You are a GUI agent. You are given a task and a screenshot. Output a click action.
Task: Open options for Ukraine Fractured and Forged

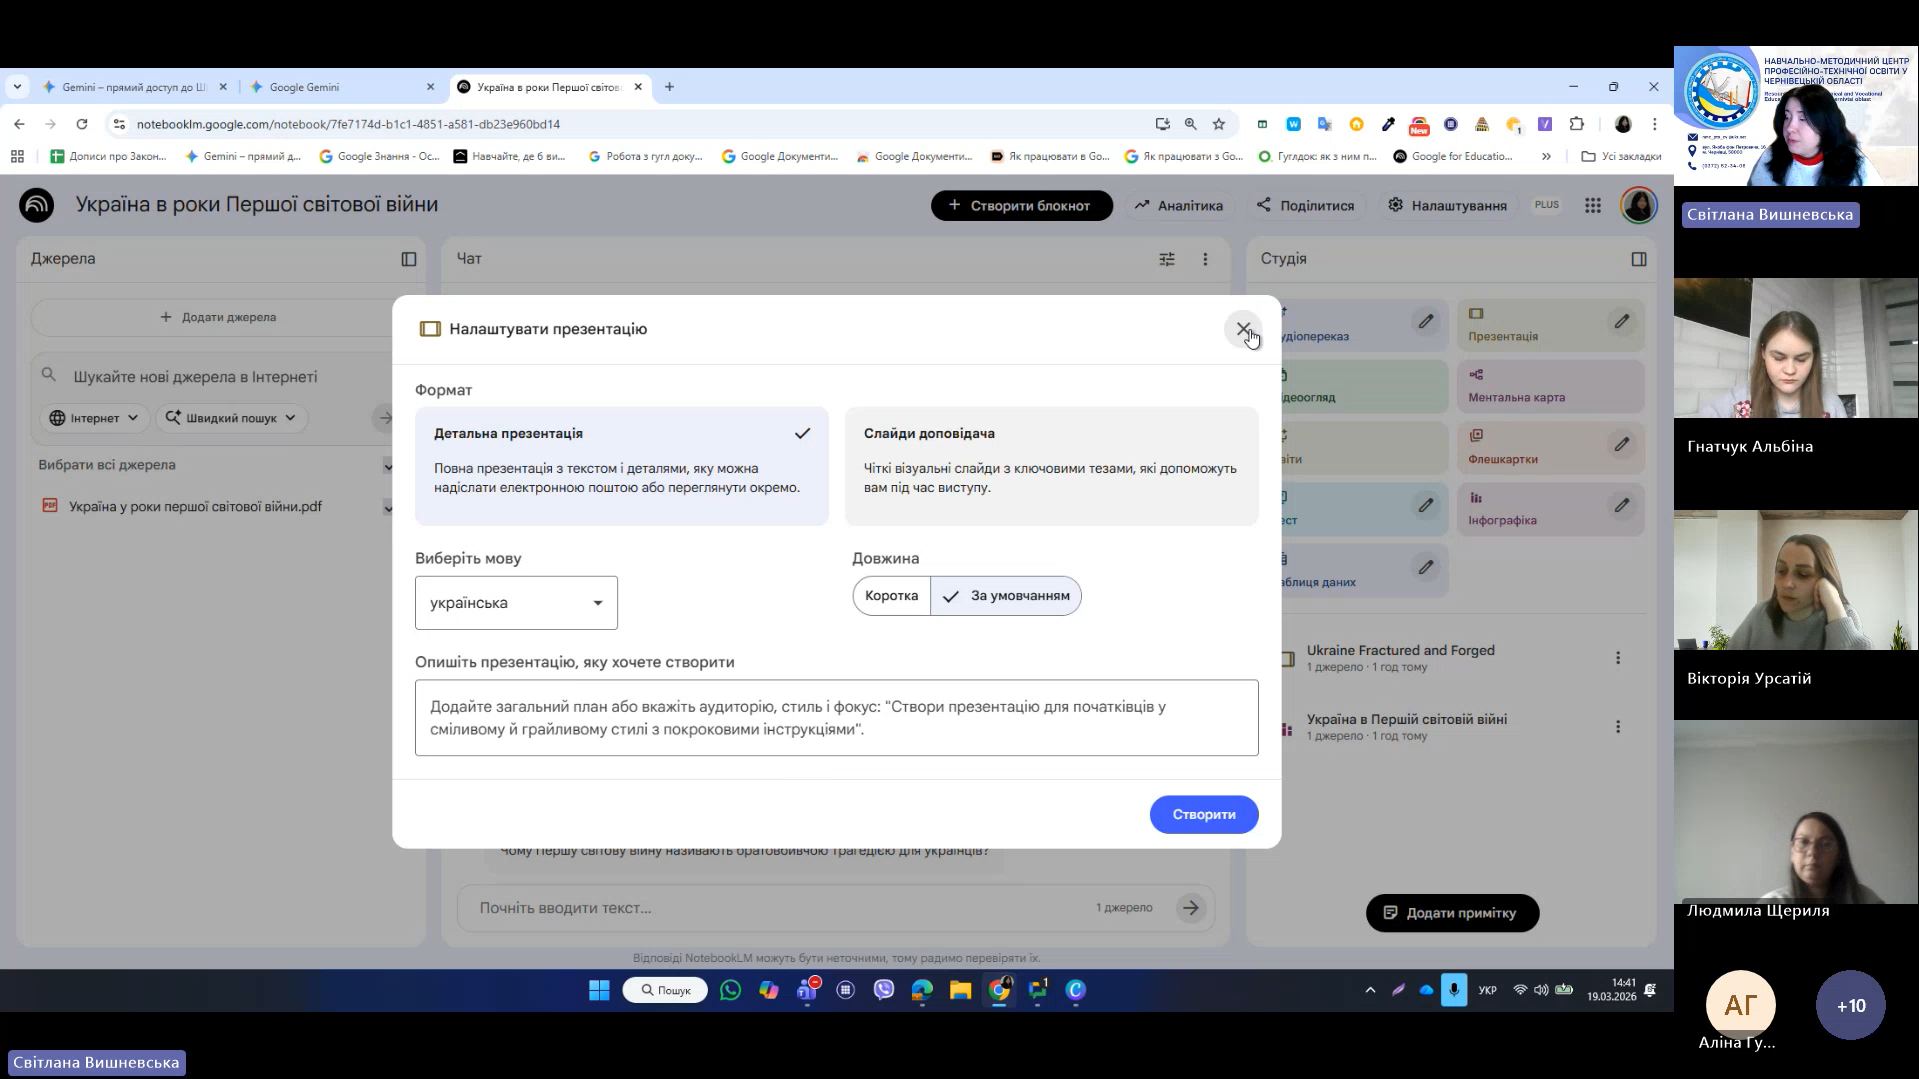click(x=1617, y=658)
